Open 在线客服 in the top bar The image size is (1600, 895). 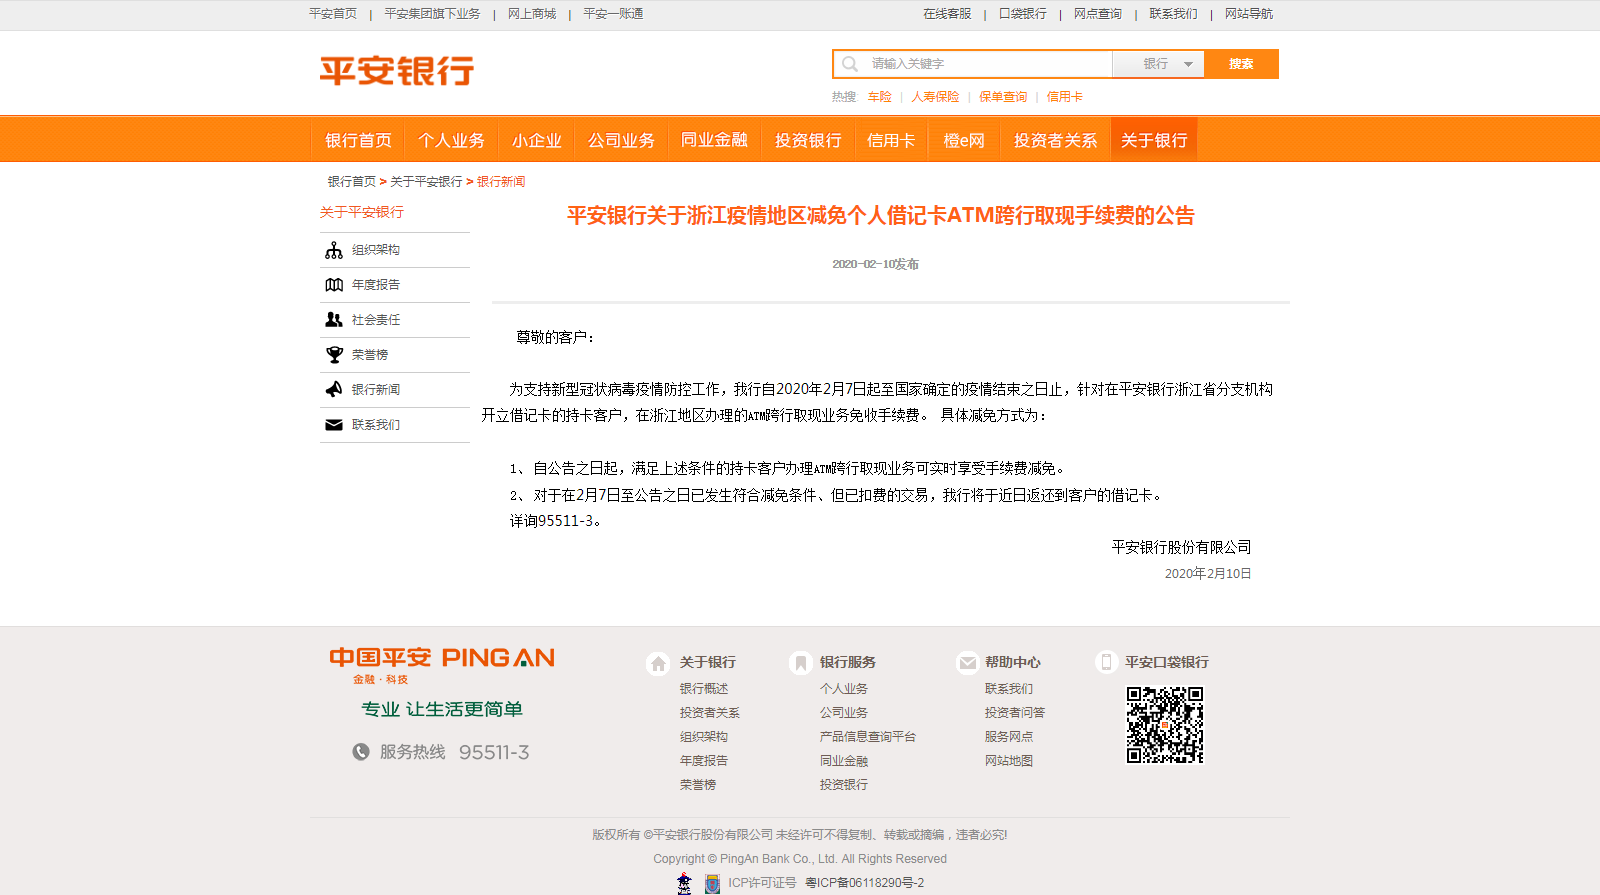[x=947, y=14]
